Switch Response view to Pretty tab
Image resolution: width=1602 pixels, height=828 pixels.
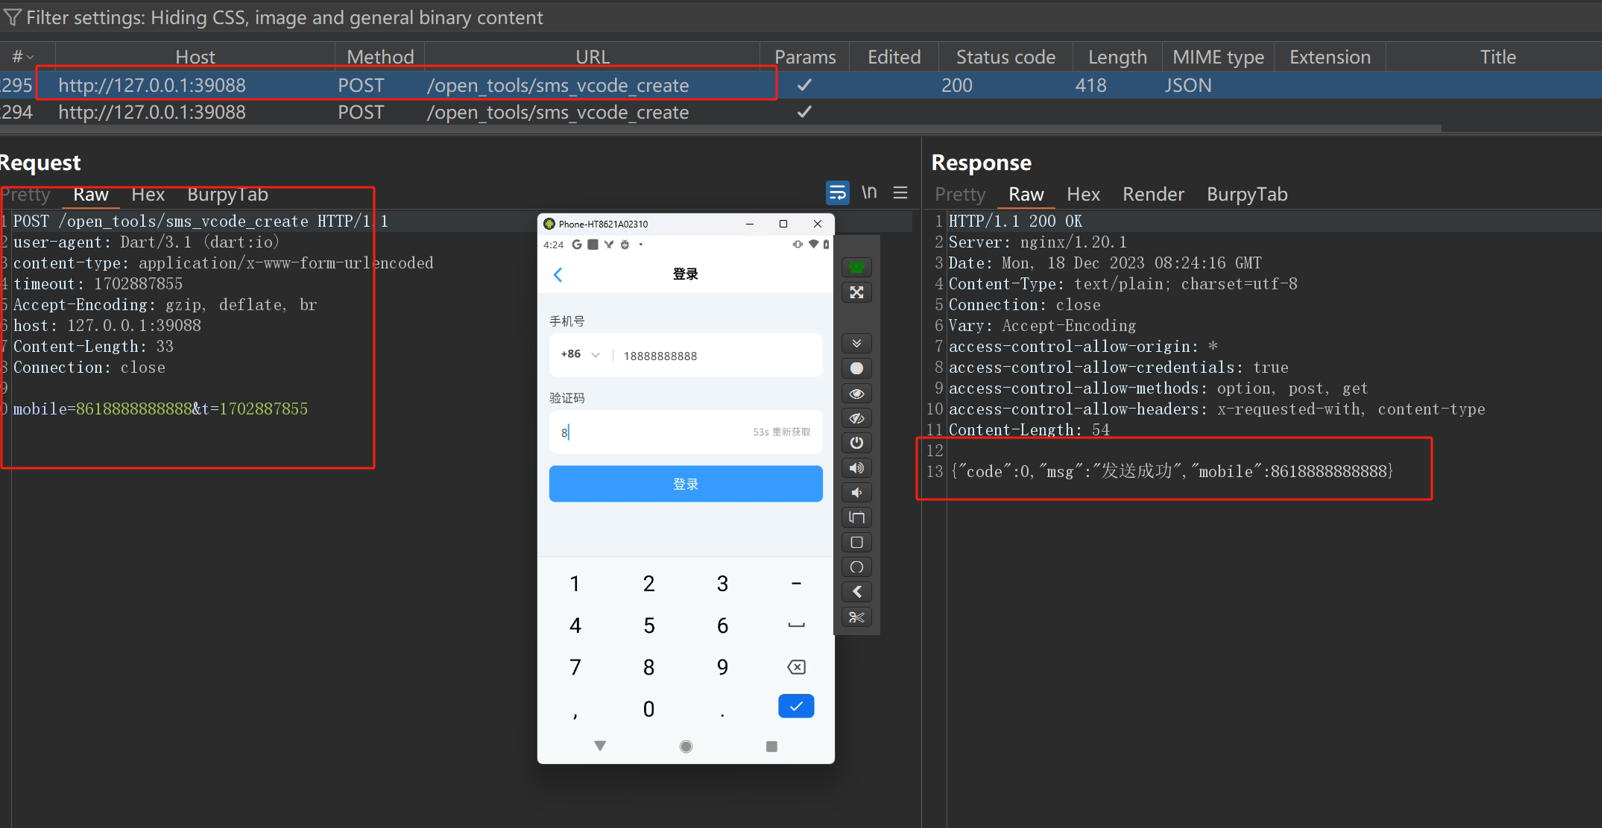960,194
